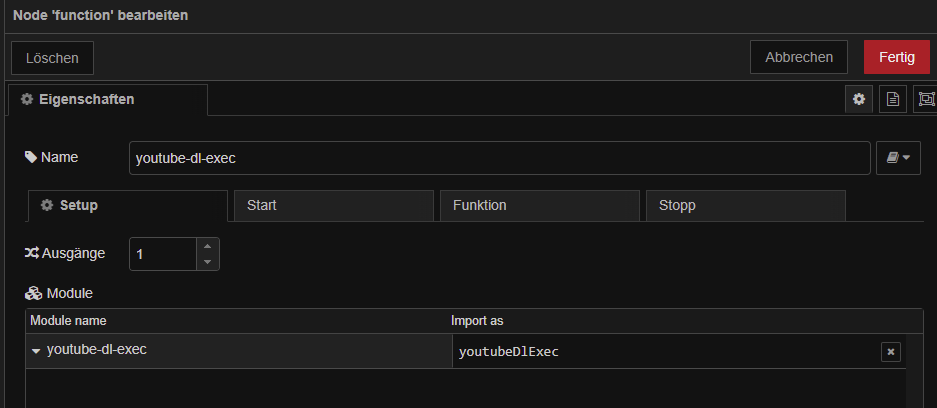Edit the Import as youtubeDlExec field

pyautogui.click(x=666, y=352)
